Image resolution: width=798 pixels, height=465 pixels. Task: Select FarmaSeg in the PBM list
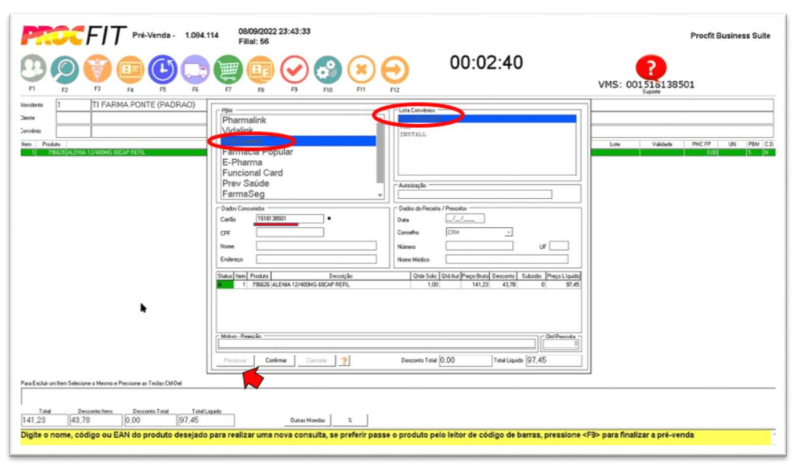(243, 194)
